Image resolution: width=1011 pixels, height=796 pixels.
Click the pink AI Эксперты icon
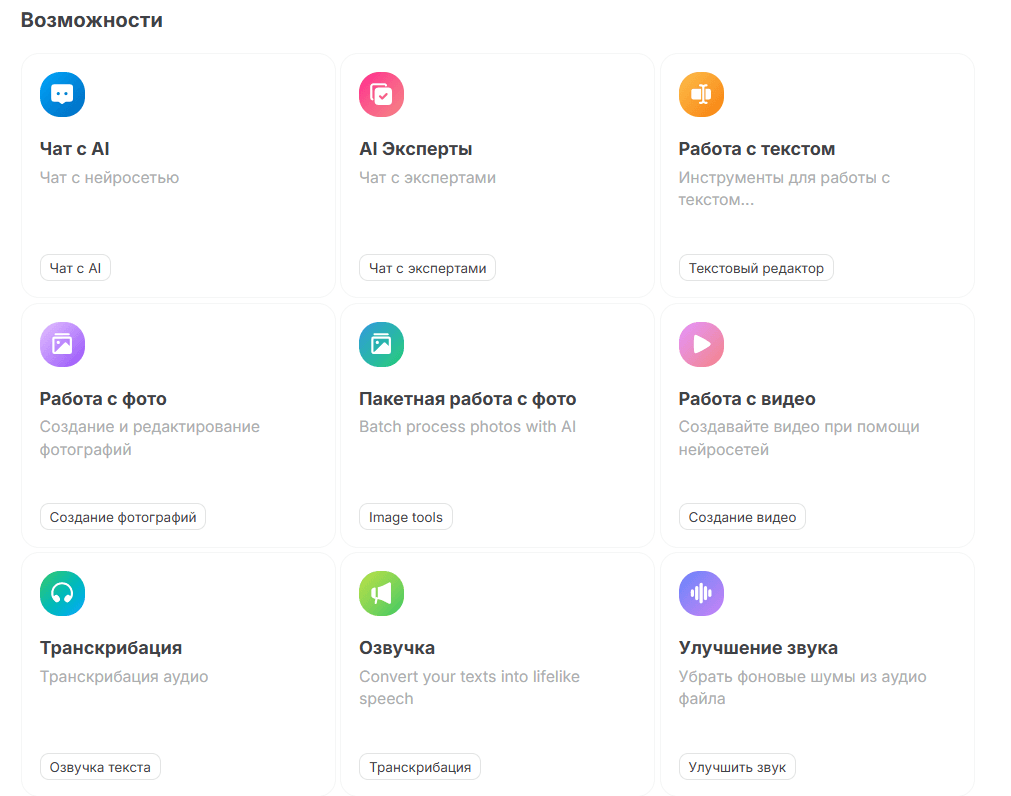tap(381, 95)
